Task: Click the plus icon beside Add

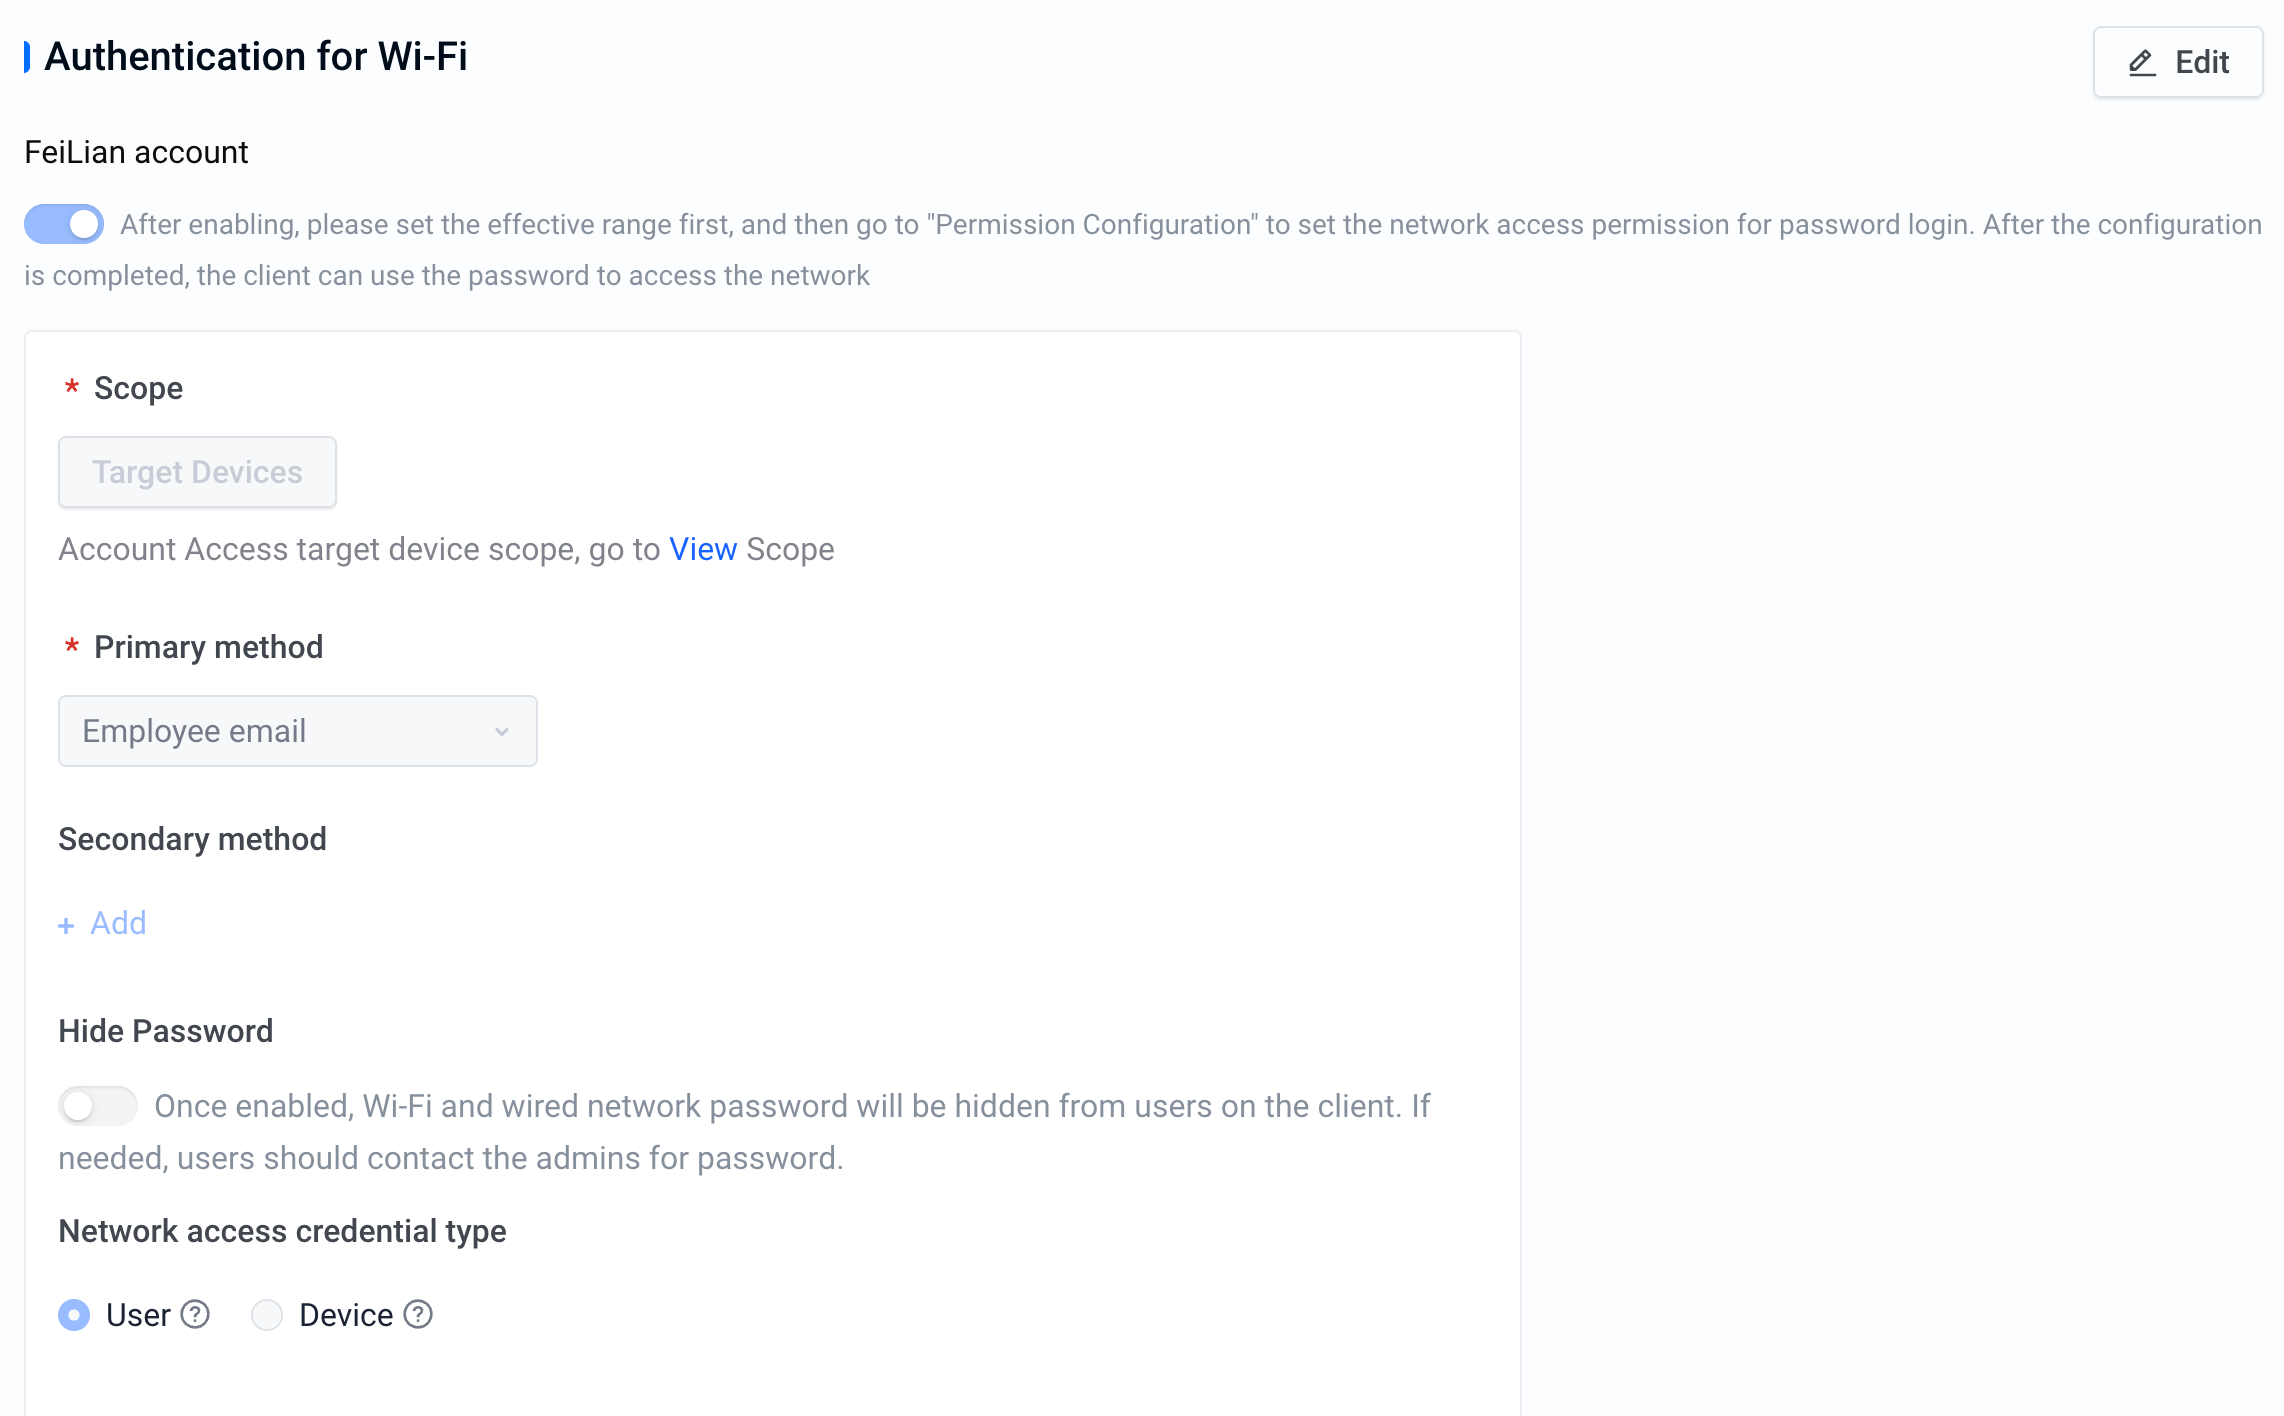Action: (66, 925)
